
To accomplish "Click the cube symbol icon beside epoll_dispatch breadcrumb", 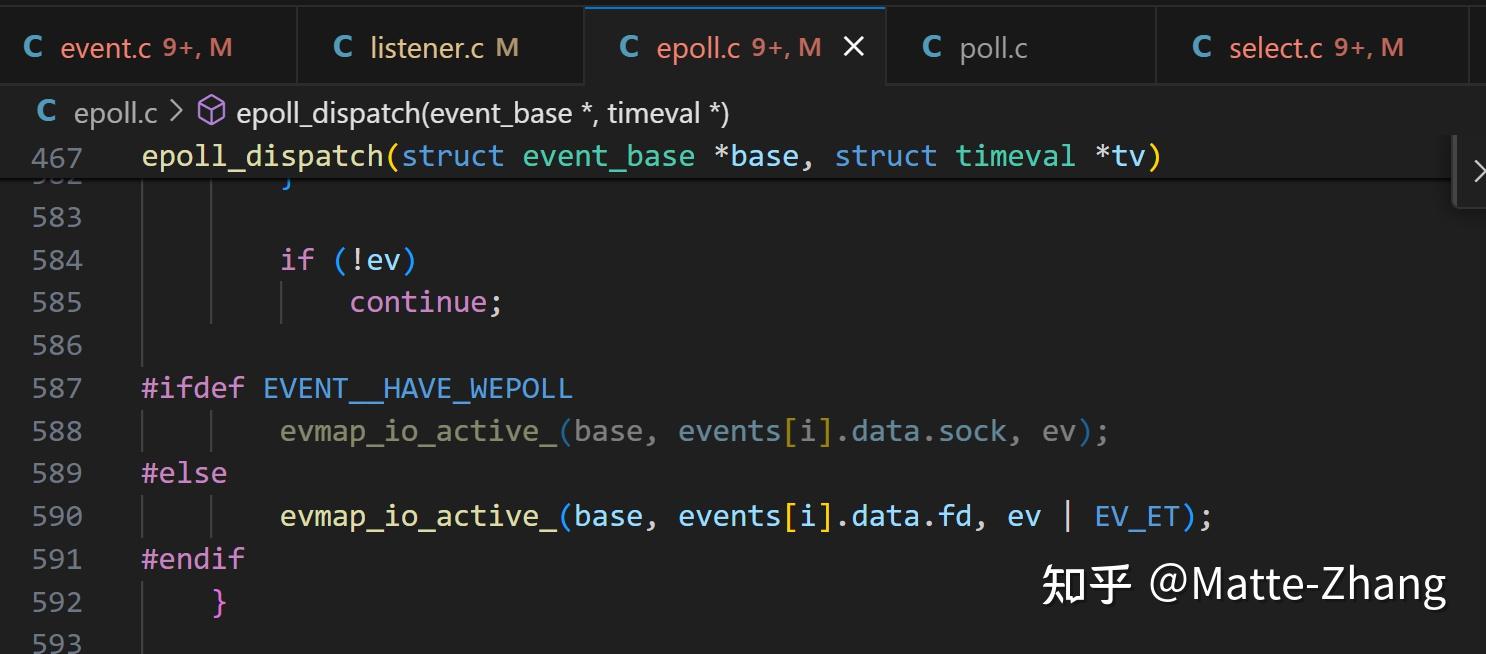I will point(211,112).
